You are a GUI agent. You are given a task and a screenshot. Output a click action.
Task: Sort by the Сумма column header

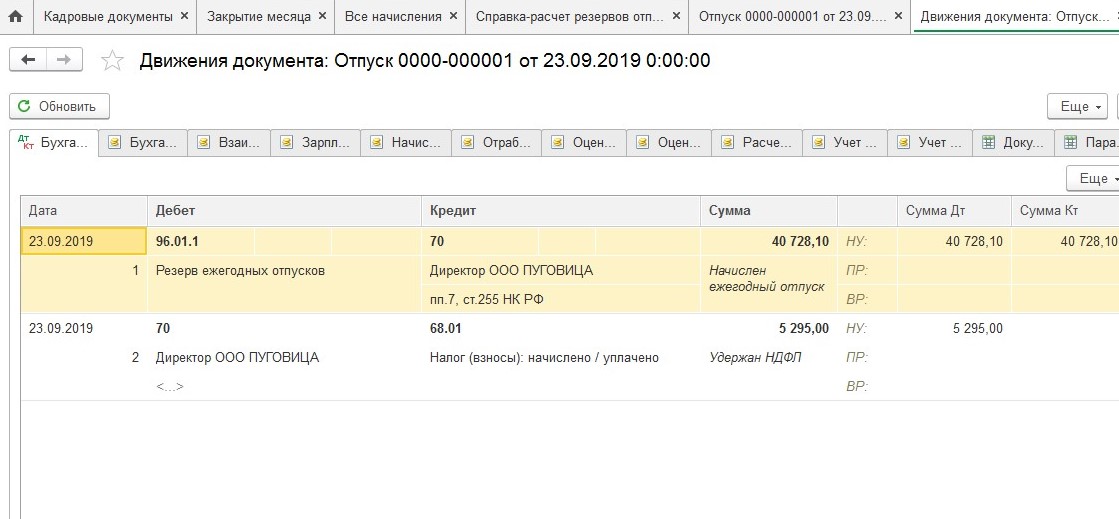click(767, 211)
